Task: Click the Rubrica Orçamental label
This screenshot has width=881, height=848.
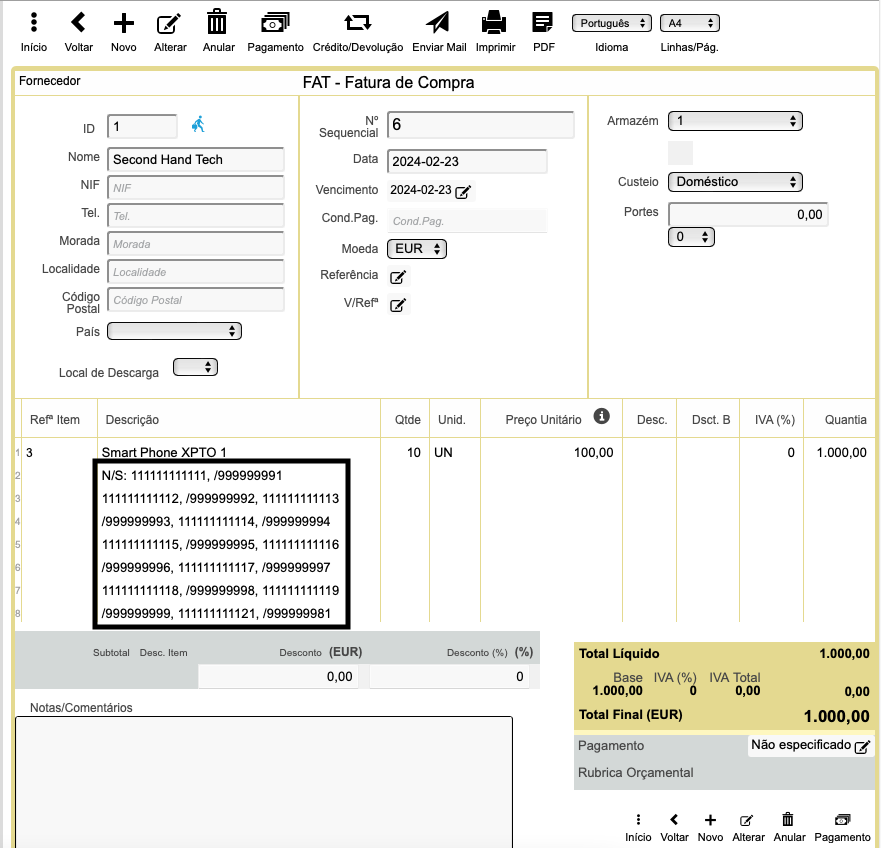Action: tap(635, 773)
